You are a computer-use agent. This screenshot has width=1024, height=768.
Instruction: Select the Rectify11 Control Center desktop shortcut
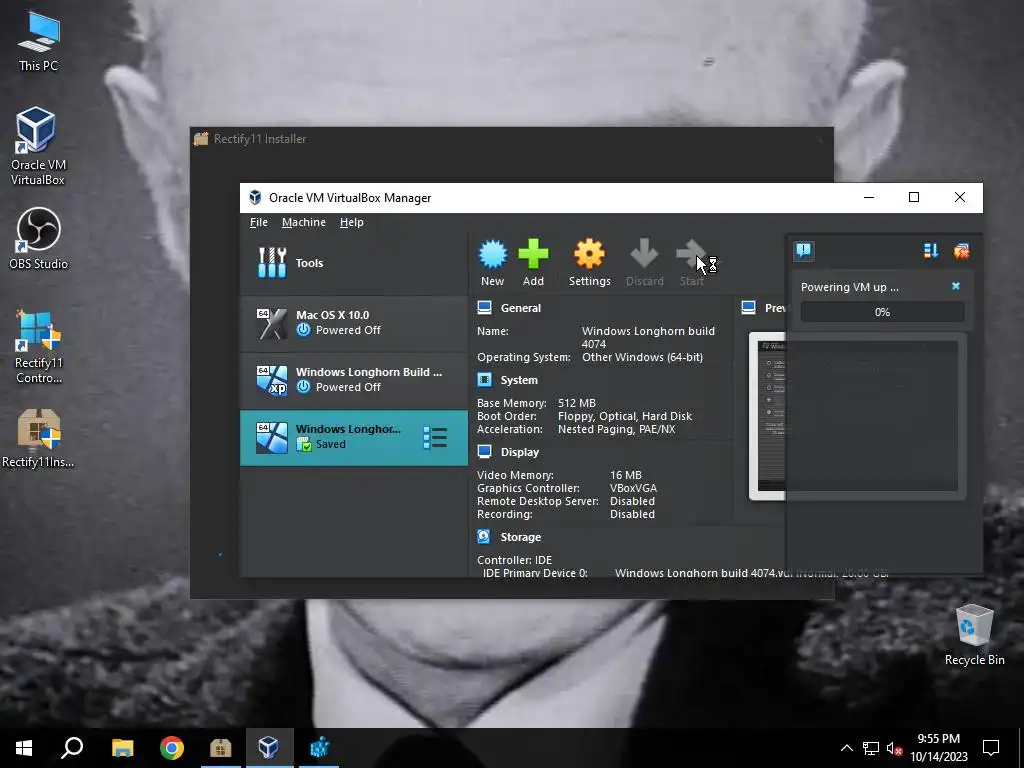tap(38, 346)
